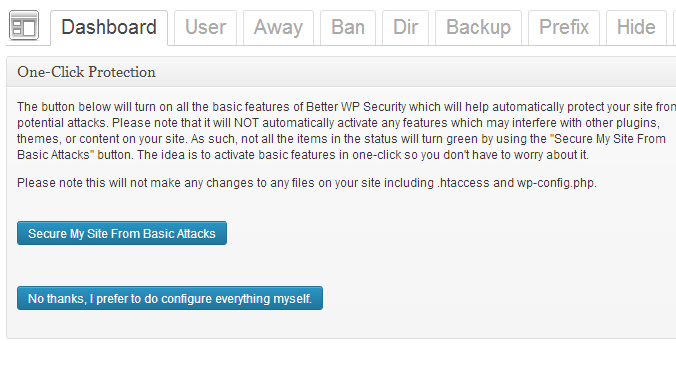Choose No thanks, configure everything myself button
This screenshot has height=368, width=676.
(170, 298)
